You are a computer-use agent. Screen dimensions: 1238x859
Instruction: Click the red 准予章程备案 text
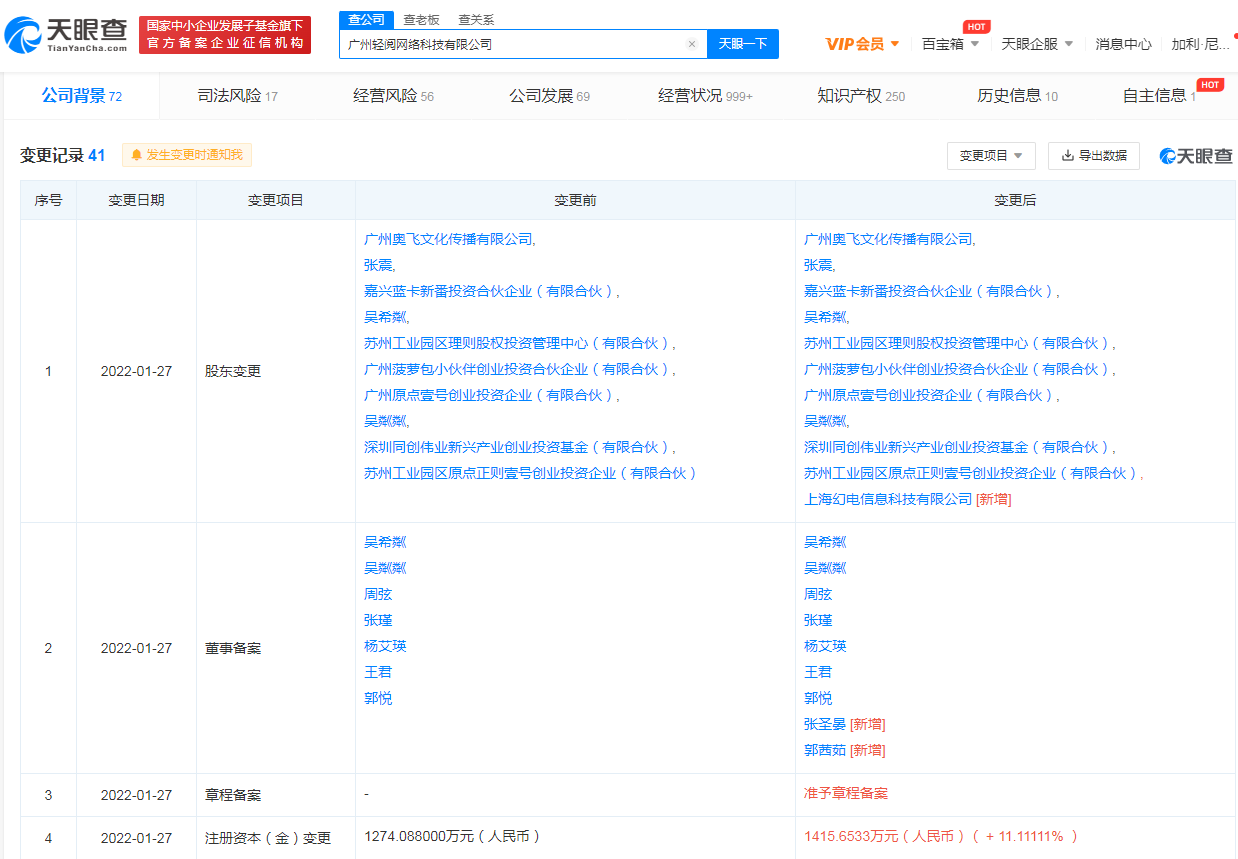pos(846,793)
